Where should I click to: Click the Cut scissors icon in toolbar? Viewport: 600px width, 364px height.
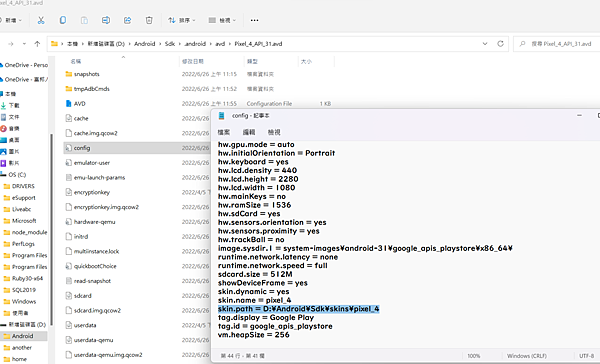pos(41,20)
